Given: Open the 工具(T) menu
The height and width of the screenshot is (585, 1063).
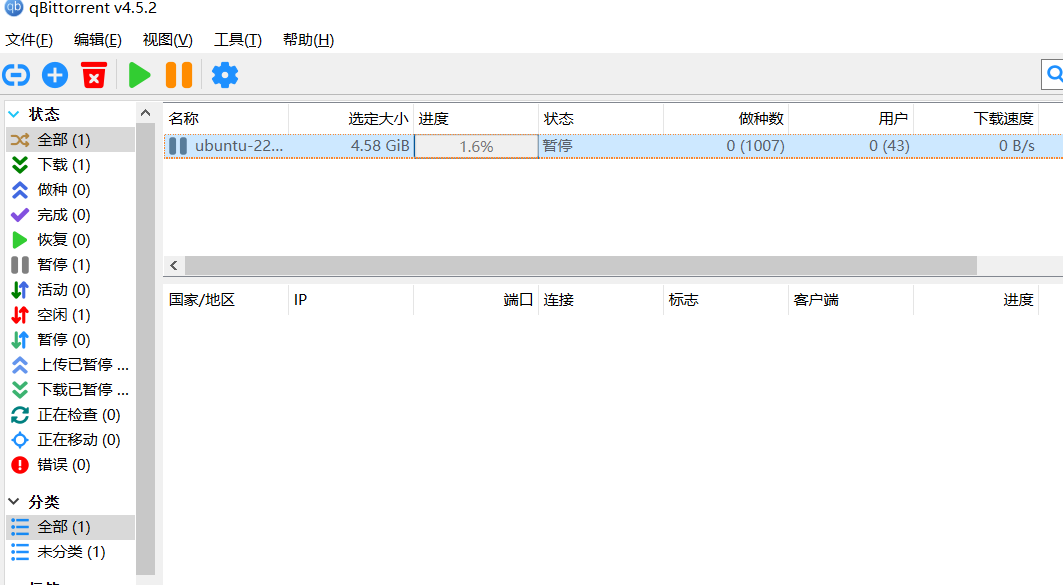Looking at the screenshot, I should coord(238,40).
